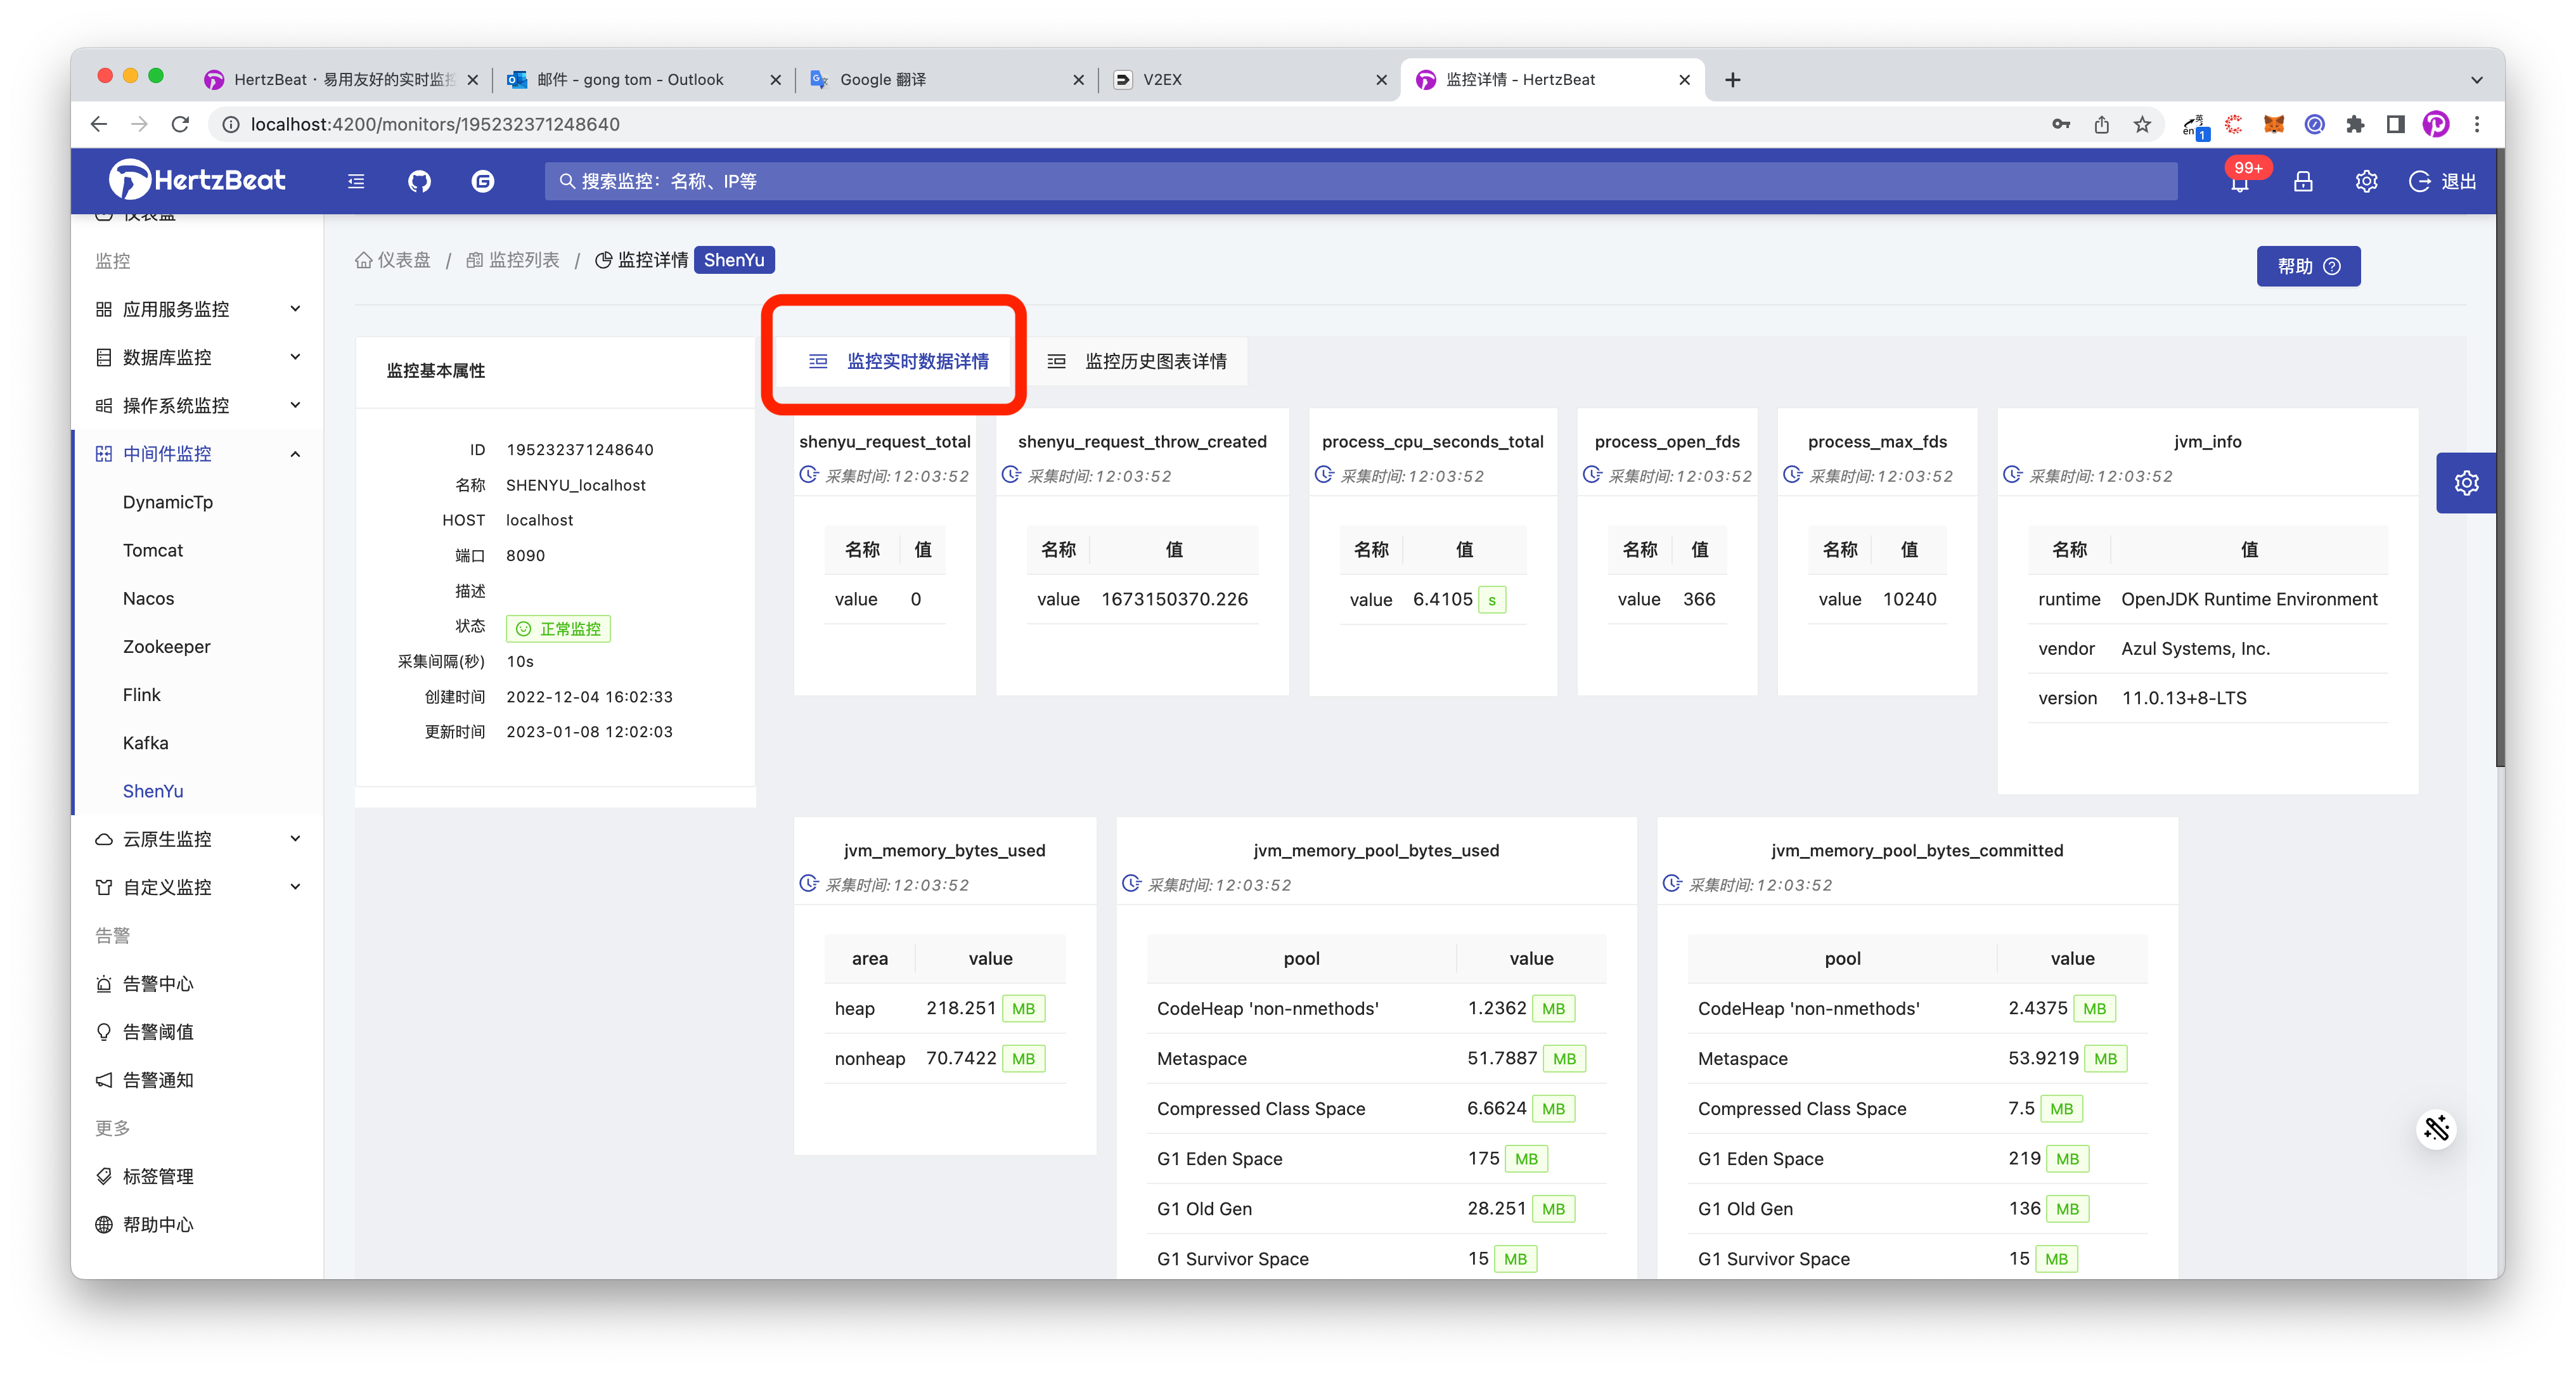
Task: Toggle sidebar with the collapse menu icon
Action: (356, 181)
